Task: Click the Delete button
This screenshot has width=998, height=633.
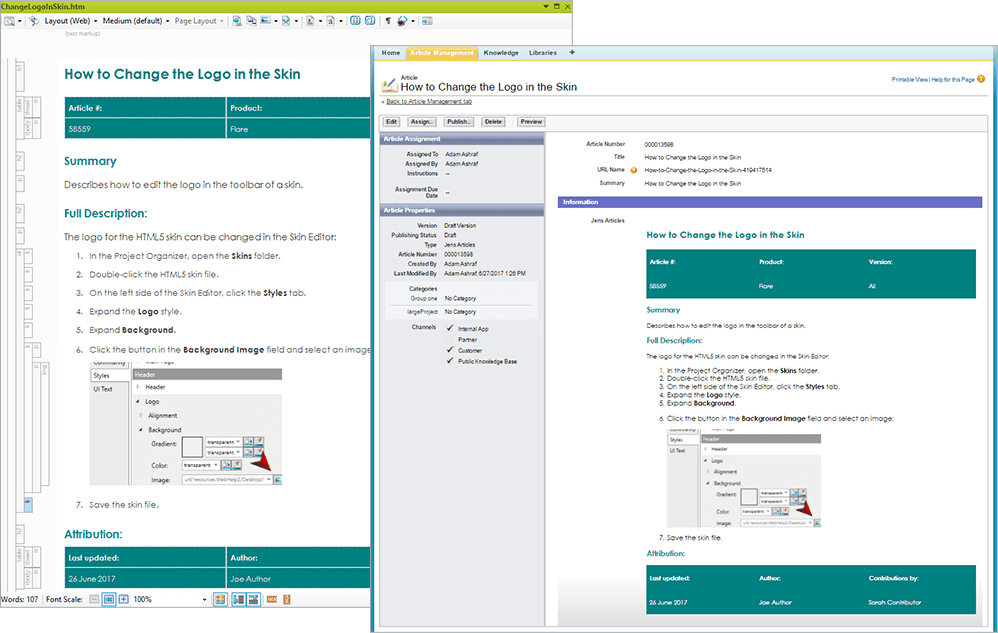Action: coord(493,122)
